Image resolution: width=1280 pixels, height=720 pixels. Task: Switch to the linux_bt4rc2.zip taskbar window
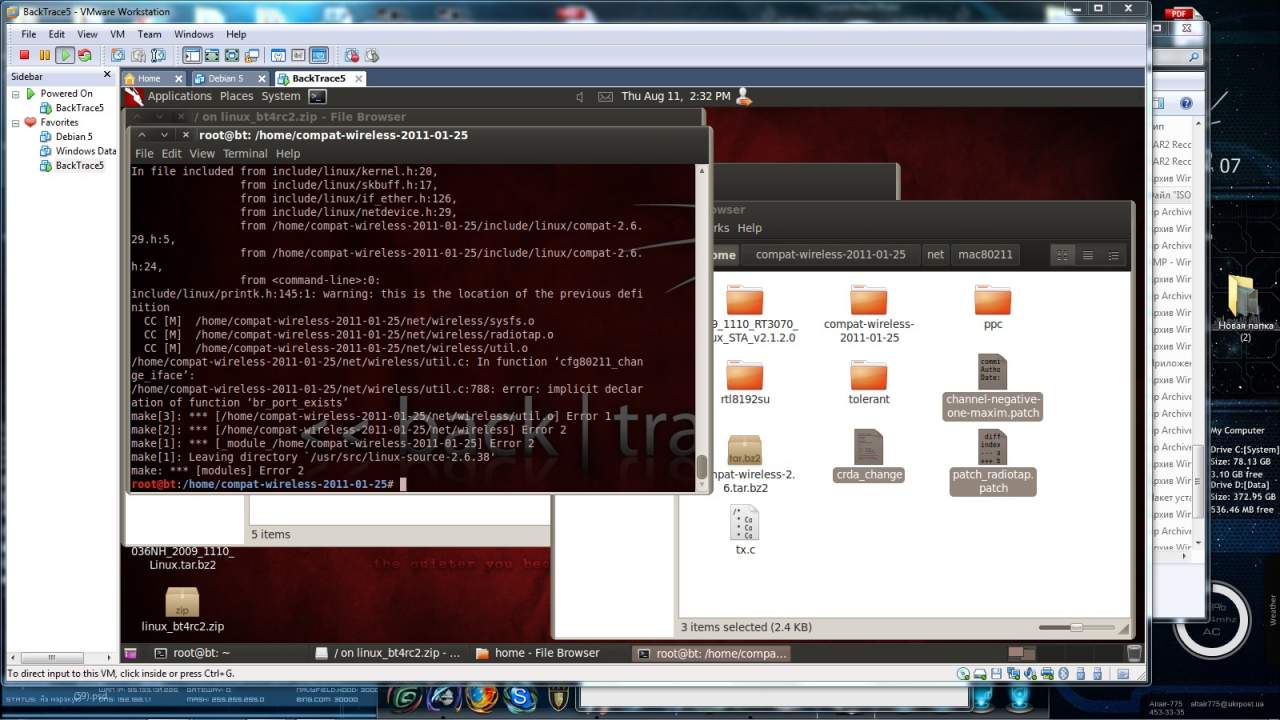point(388,653)
